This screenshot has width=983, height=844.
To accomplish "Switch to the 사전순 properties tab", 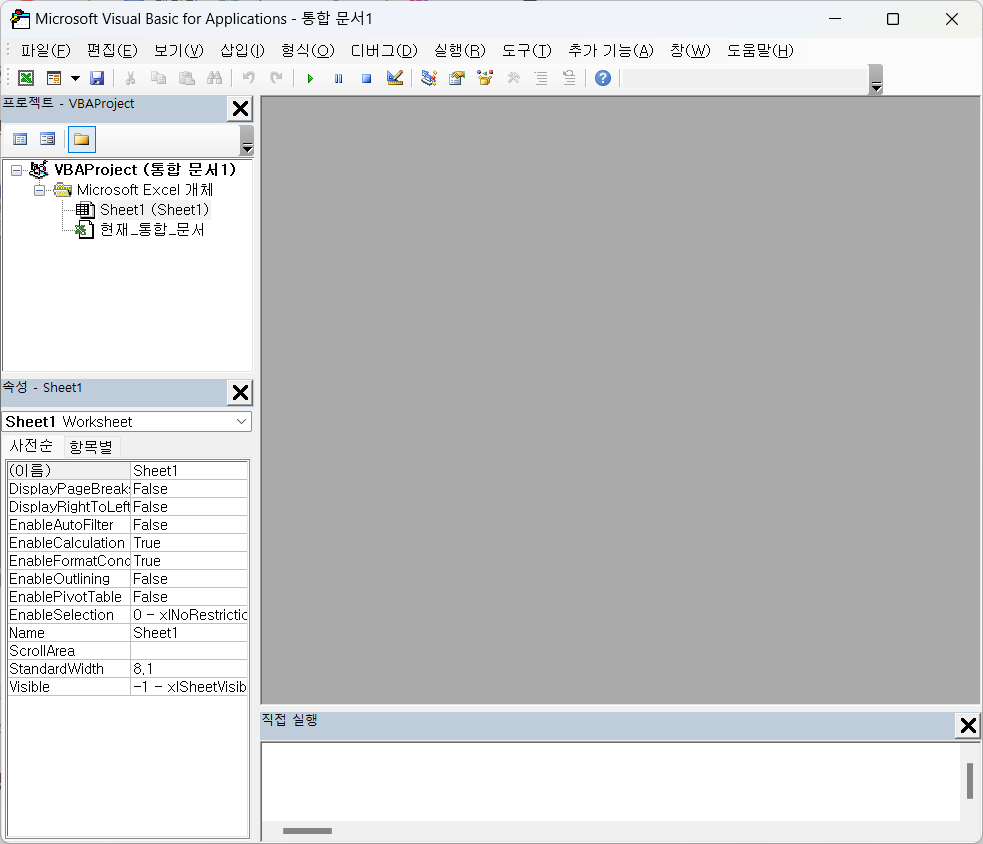I will click(31, 446).
